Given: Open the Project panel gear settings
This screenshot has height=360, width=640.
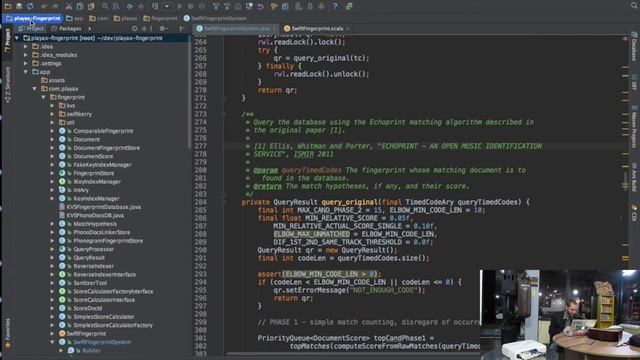Looking at the screenshot, I should pos(162,29).
